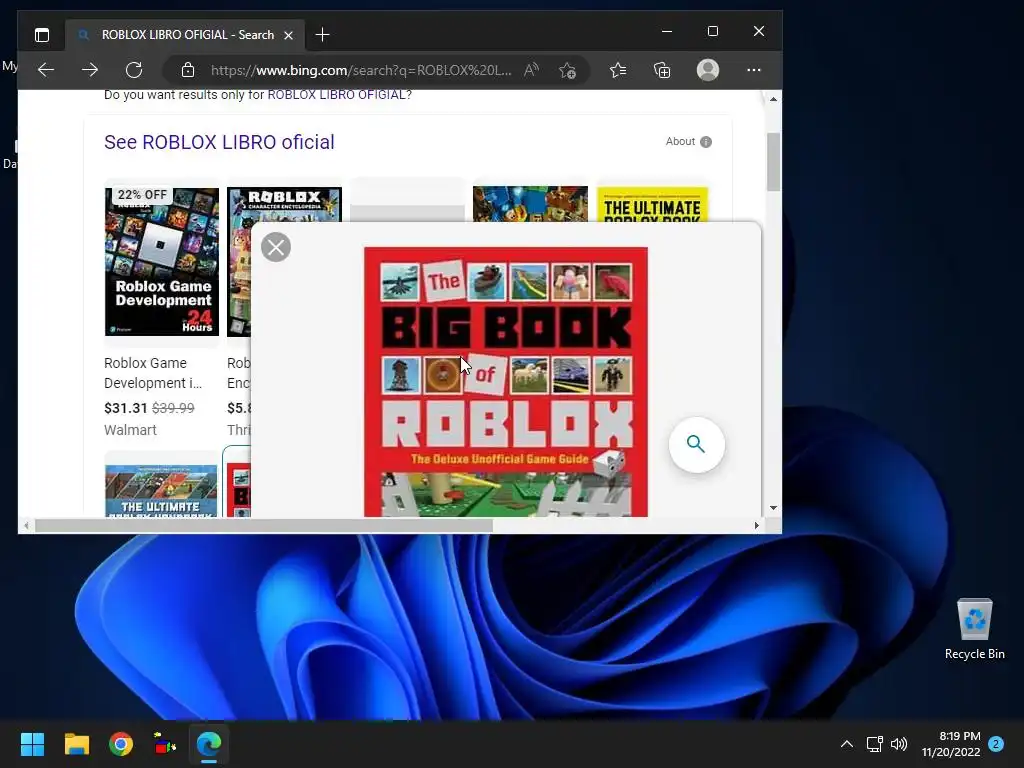The height and width of the screenshot is (768, 1024).
Task: Click the vertical scrollbar thumb
Action: tap(773, 162)
